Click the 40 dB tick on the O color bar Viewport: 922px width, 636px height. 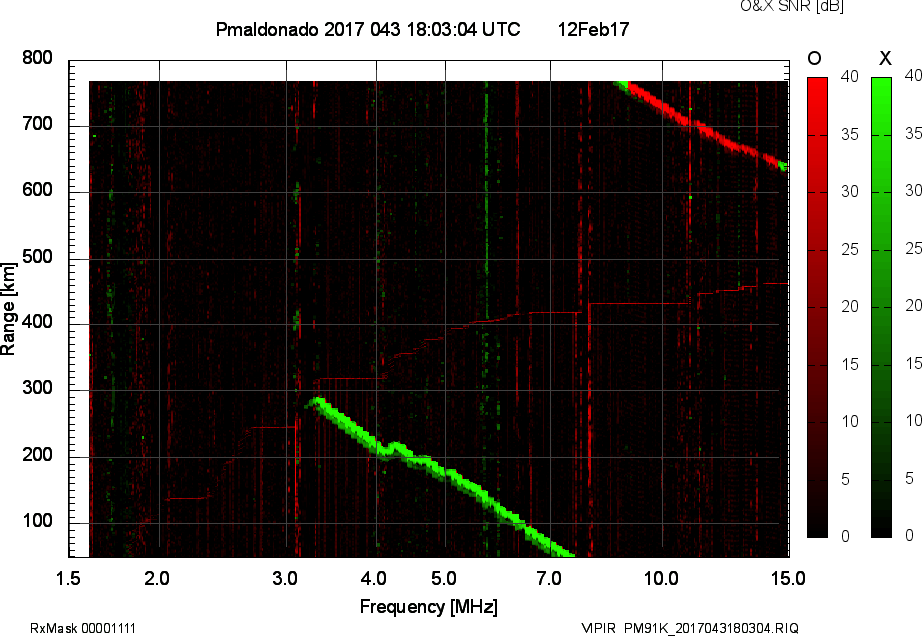pos(849,76)
